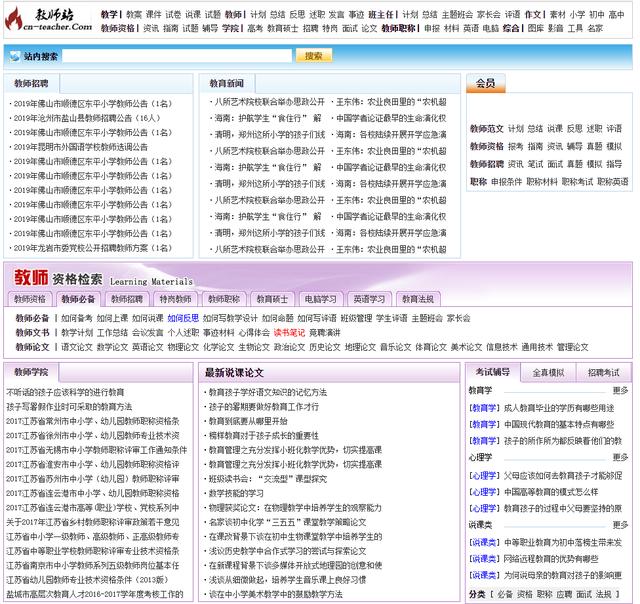The height and width of the screenshot is (604, 640).
Task: Open 2019年龙岩市委党校公开招聘教师方案
Action: click(x=93, y=248)
